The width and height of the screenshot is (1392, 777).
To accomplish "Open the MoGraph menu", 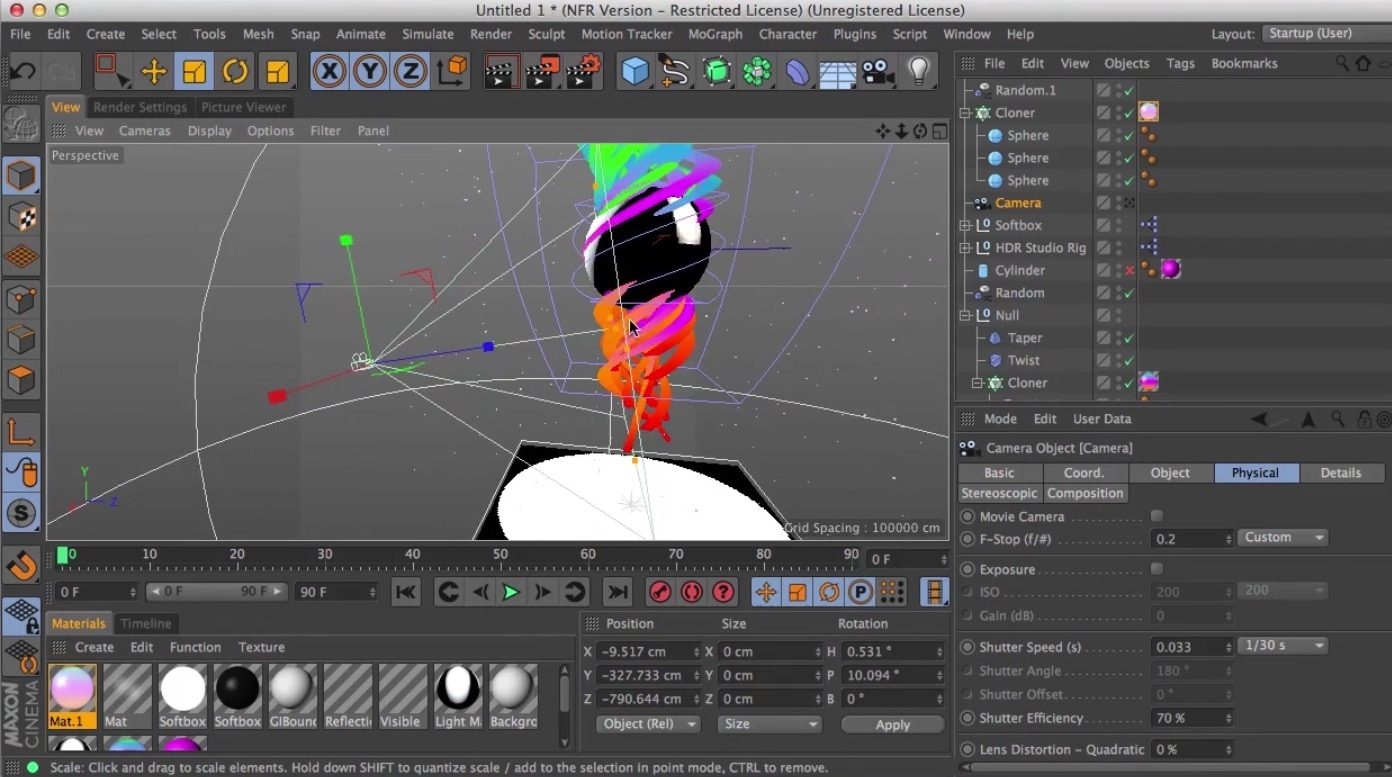I will click(715, 34).
